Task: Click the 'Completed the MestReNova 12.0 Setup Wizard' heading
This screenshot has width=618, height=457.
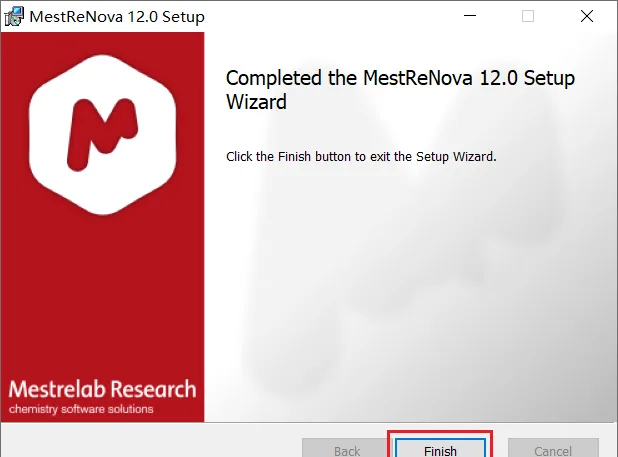Action: tap(400, 90)
